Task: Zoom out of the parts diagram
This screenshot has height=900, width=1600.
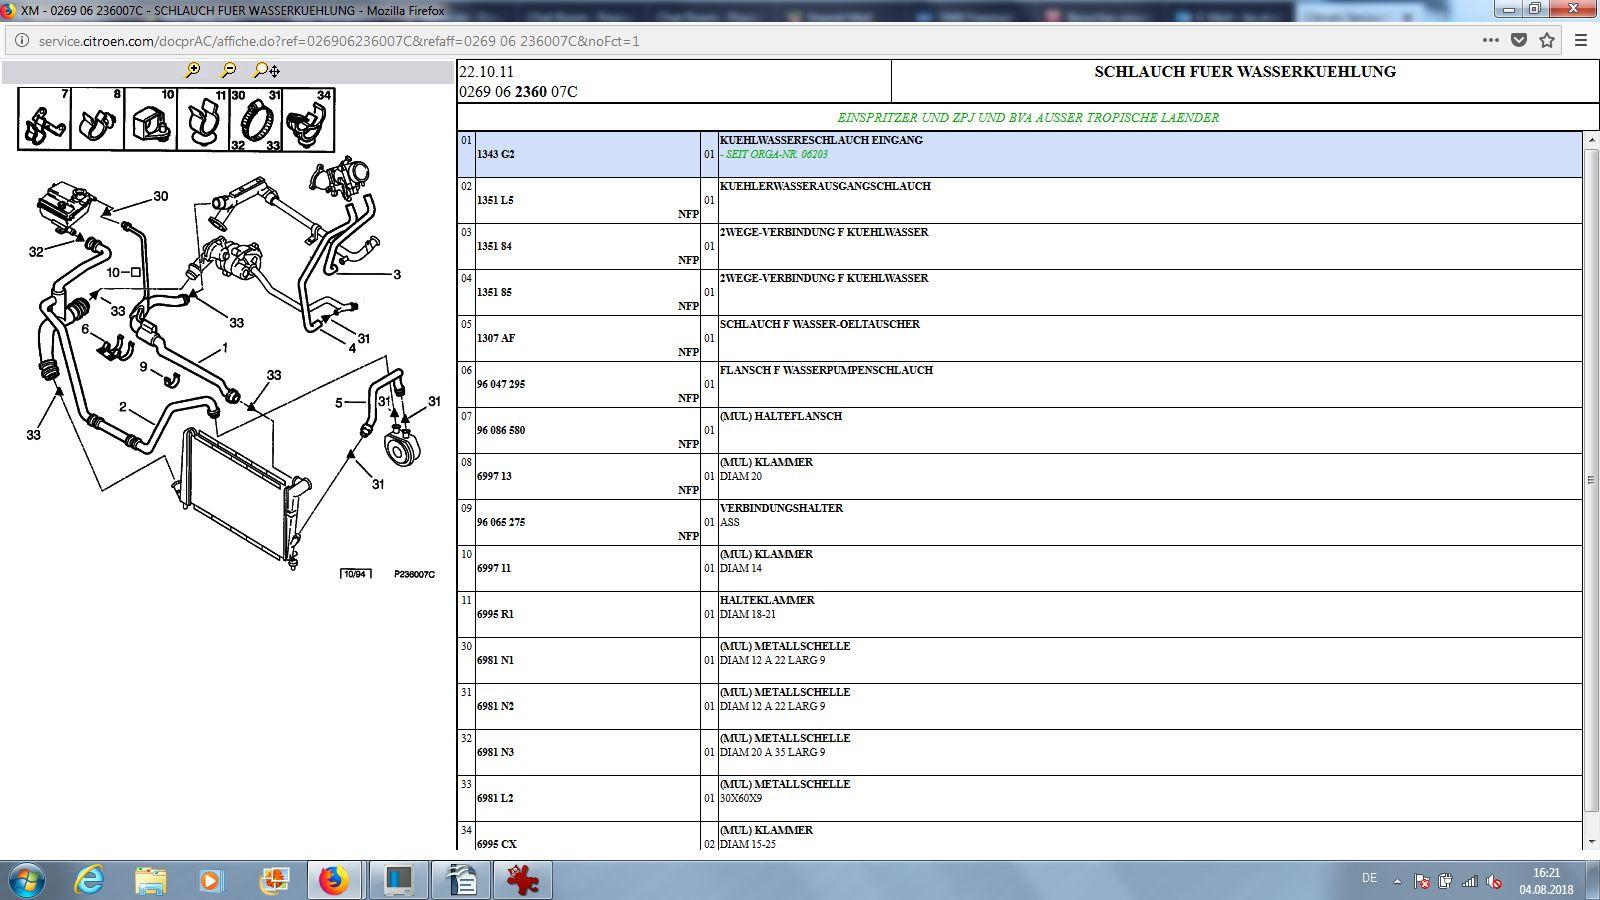Action: pyautogui.click(x=229, y=70)
